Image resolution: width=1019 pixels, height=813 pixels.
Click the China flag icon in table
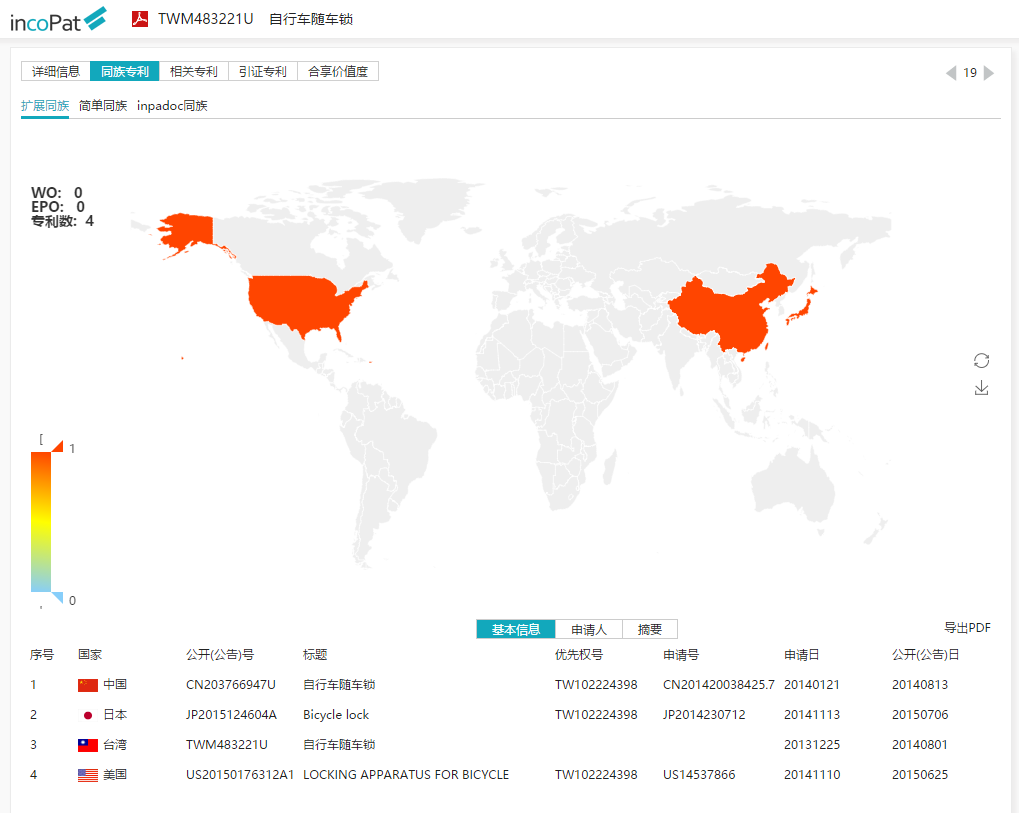[x=88, y=685]
